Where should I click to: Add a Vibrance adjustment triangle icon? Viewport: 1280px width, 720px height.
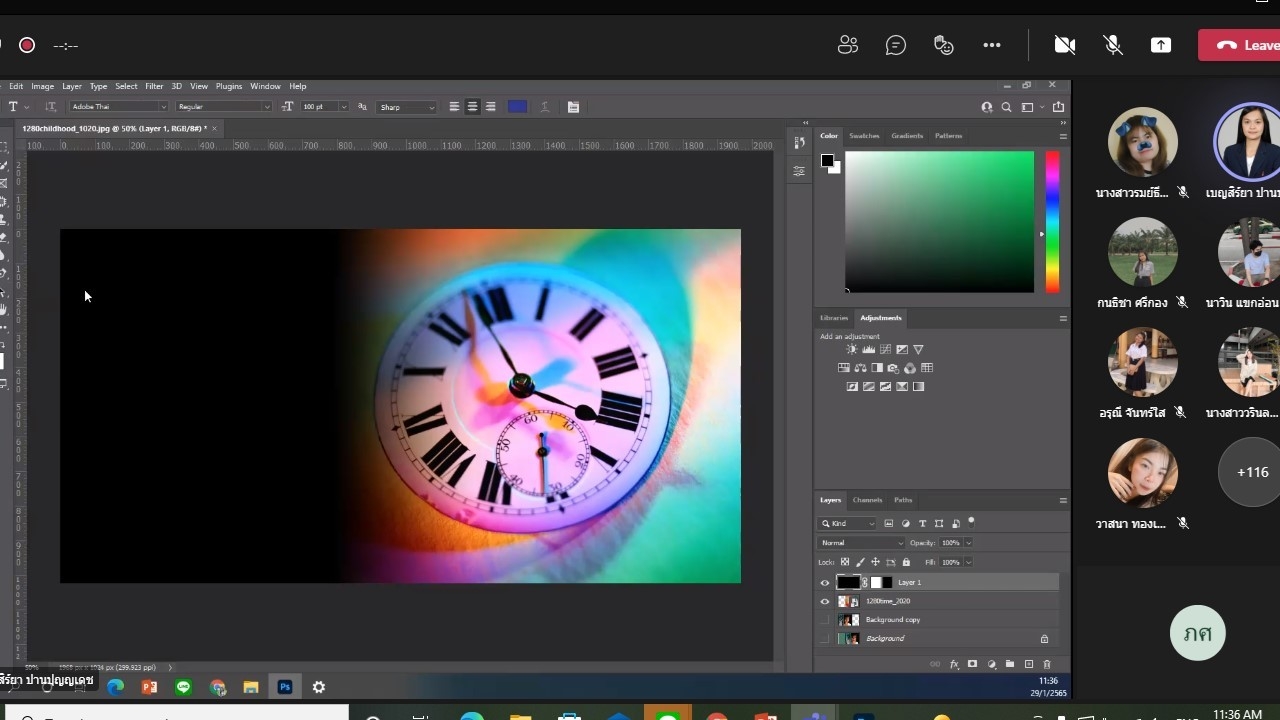(918, 349)
